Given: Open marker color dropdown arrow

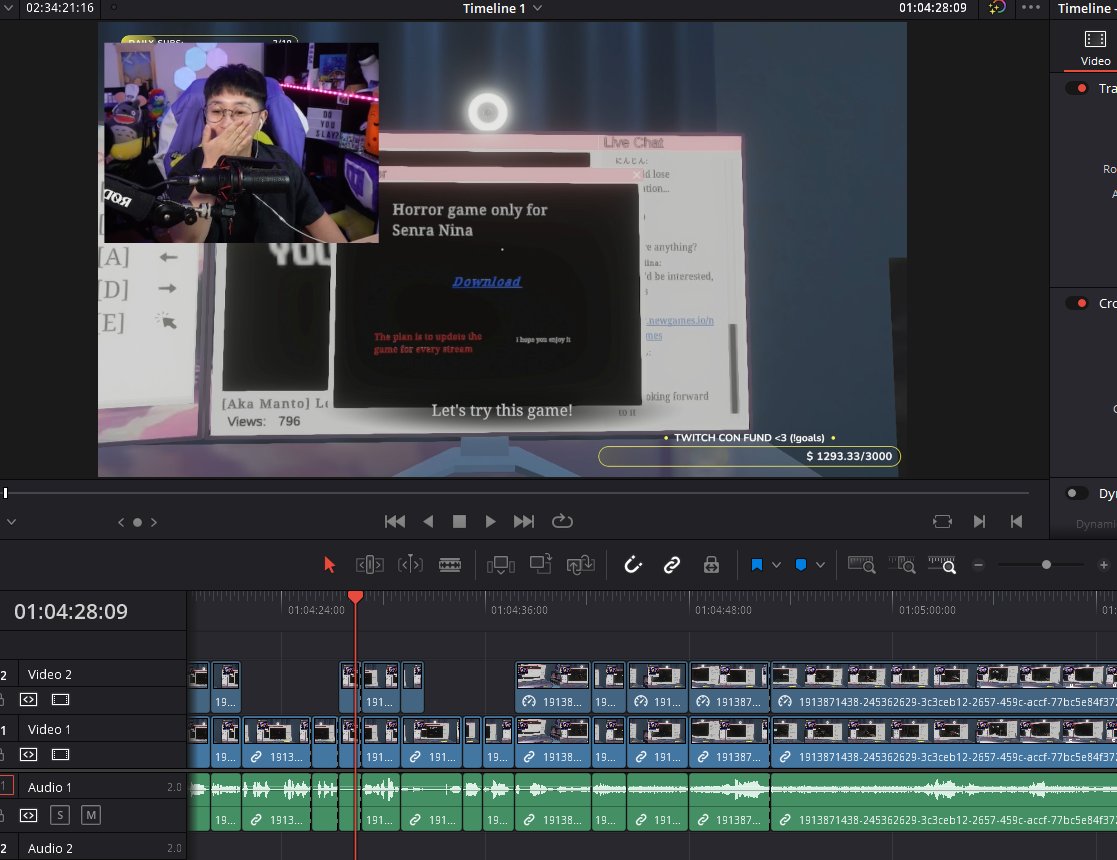Looking at the screenshot, I should coord(821,565).
